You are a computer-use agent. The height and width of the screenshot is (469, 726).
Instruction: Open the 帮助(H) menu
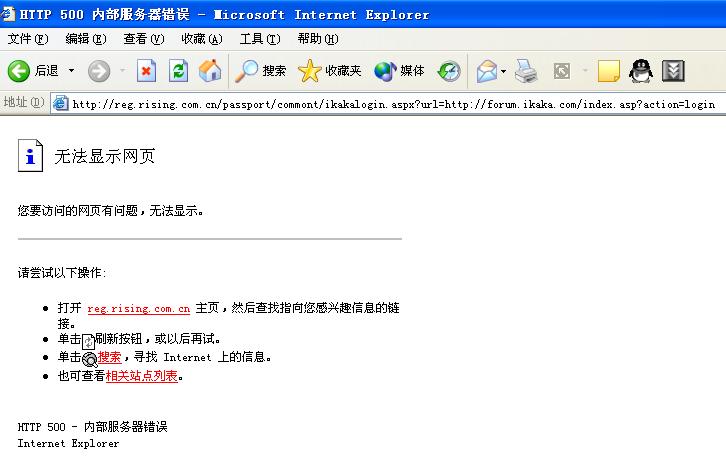tap(318, 39)
